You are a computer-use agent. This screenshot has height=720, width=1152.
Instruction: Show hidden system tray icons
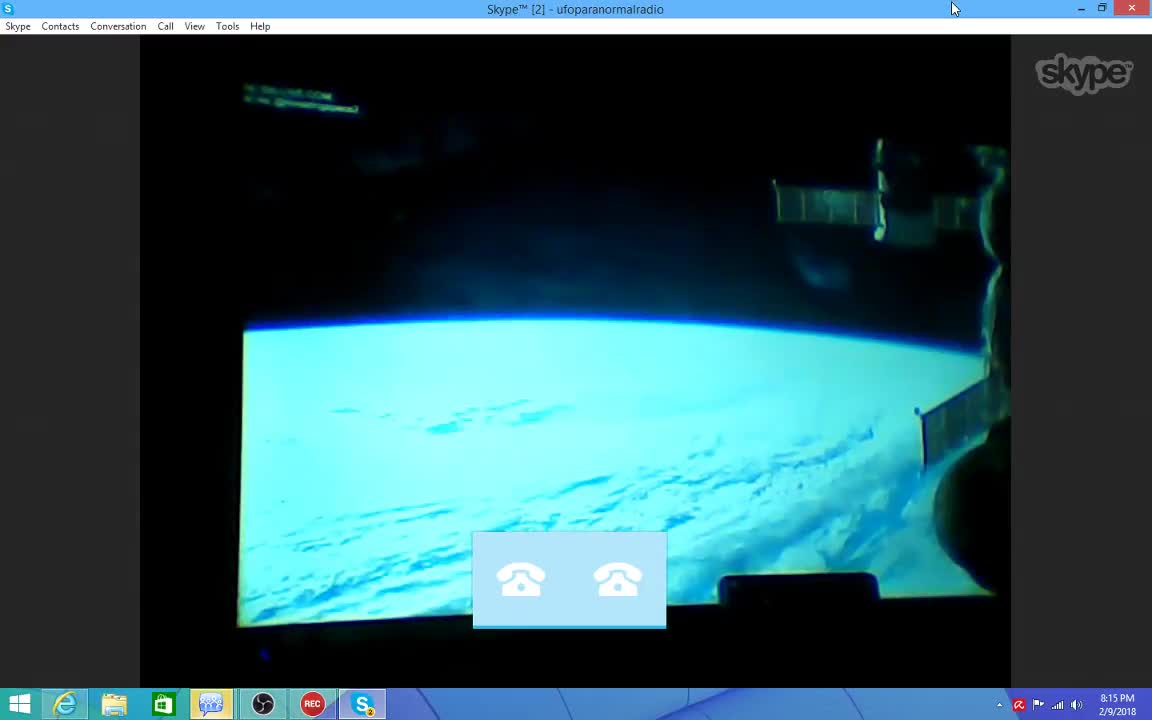pyautogui.click(x=999, y=705)
